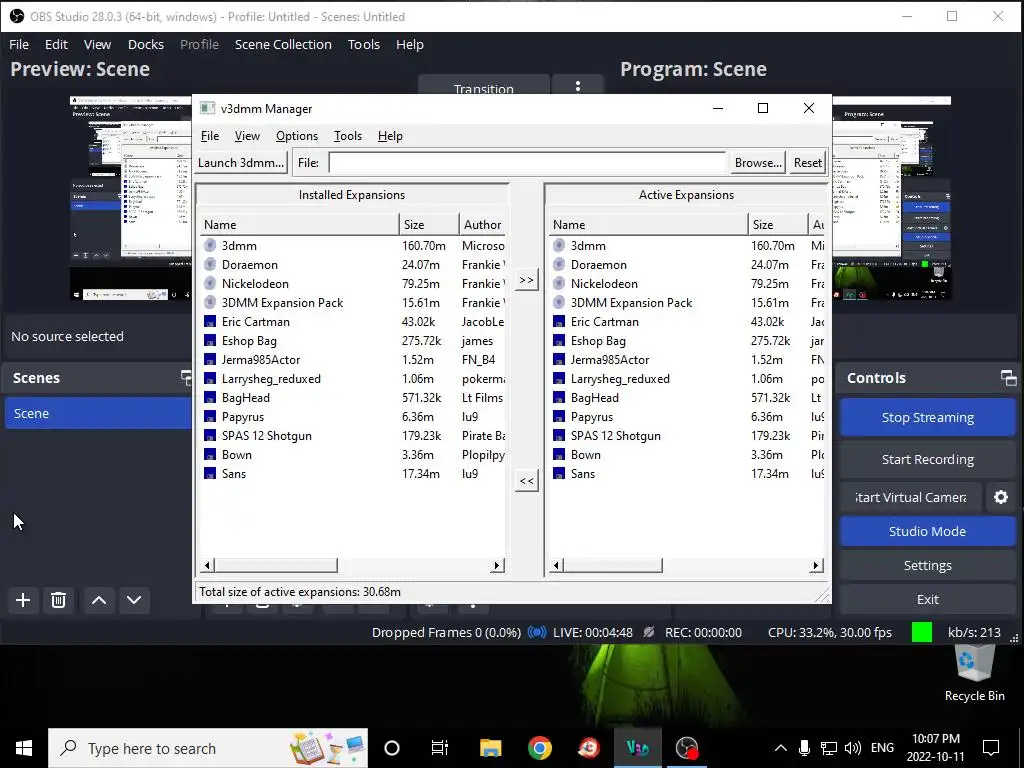Open File Explorer from taskbar
The image size is (1024, 768).
point(490,748)
